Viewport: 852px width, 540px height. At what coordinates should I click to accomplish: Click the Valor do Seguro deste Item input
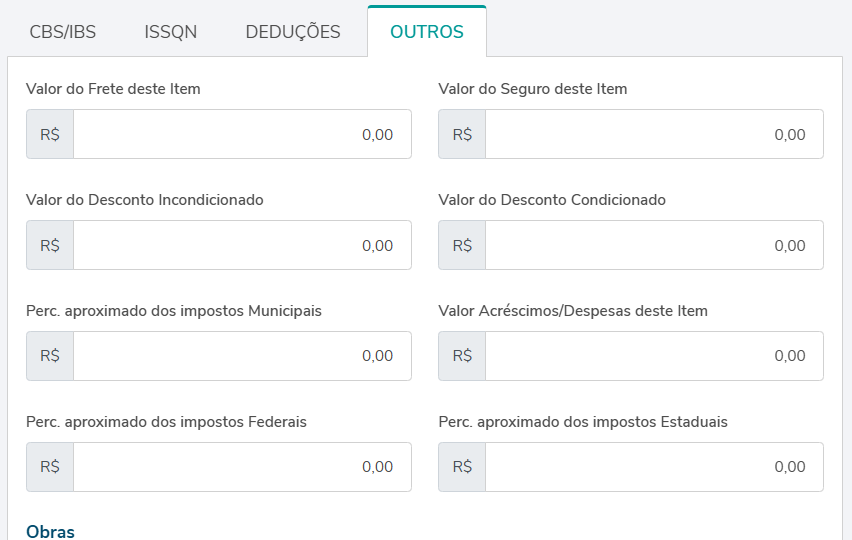click(654, 135)
